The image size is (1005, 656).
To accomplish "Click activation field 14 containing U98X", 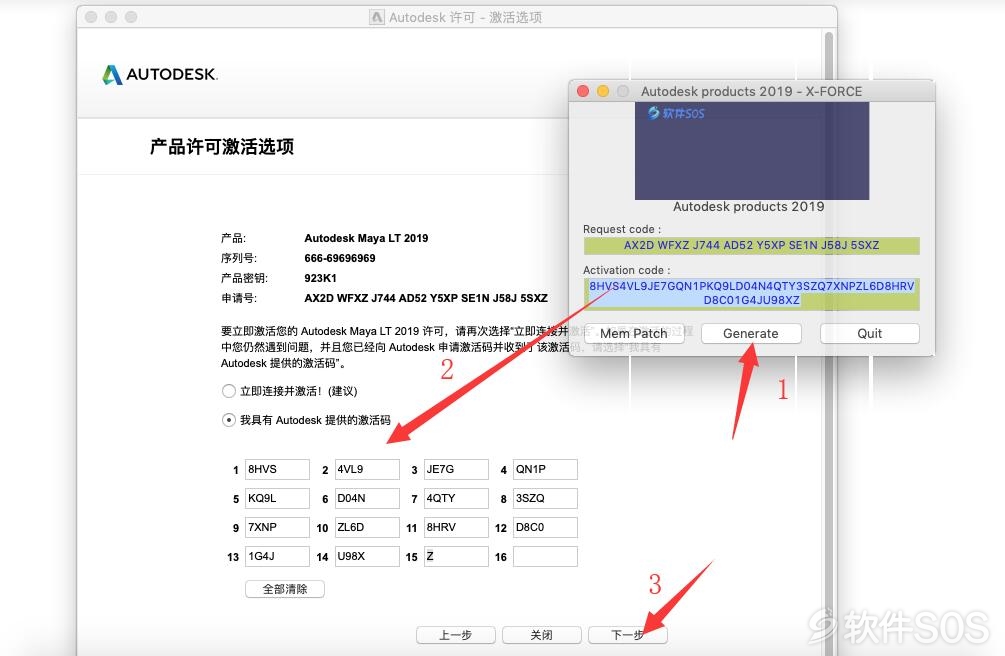I will click(x=367, y=556).
